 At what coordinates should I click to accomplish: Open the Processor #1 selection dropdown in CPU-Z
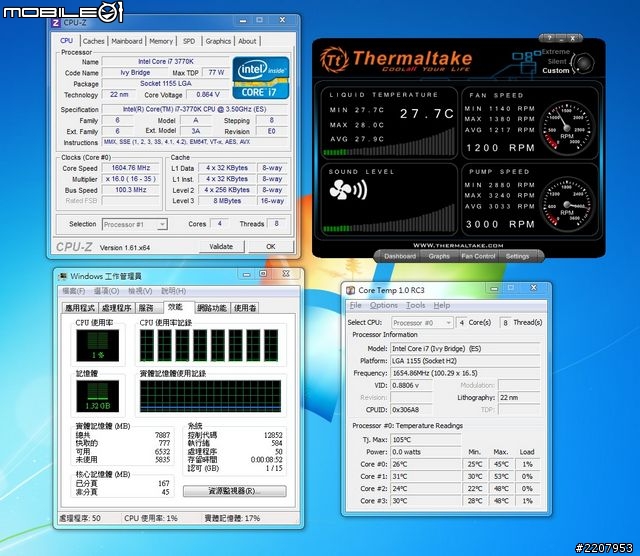[x=134, y=225]
